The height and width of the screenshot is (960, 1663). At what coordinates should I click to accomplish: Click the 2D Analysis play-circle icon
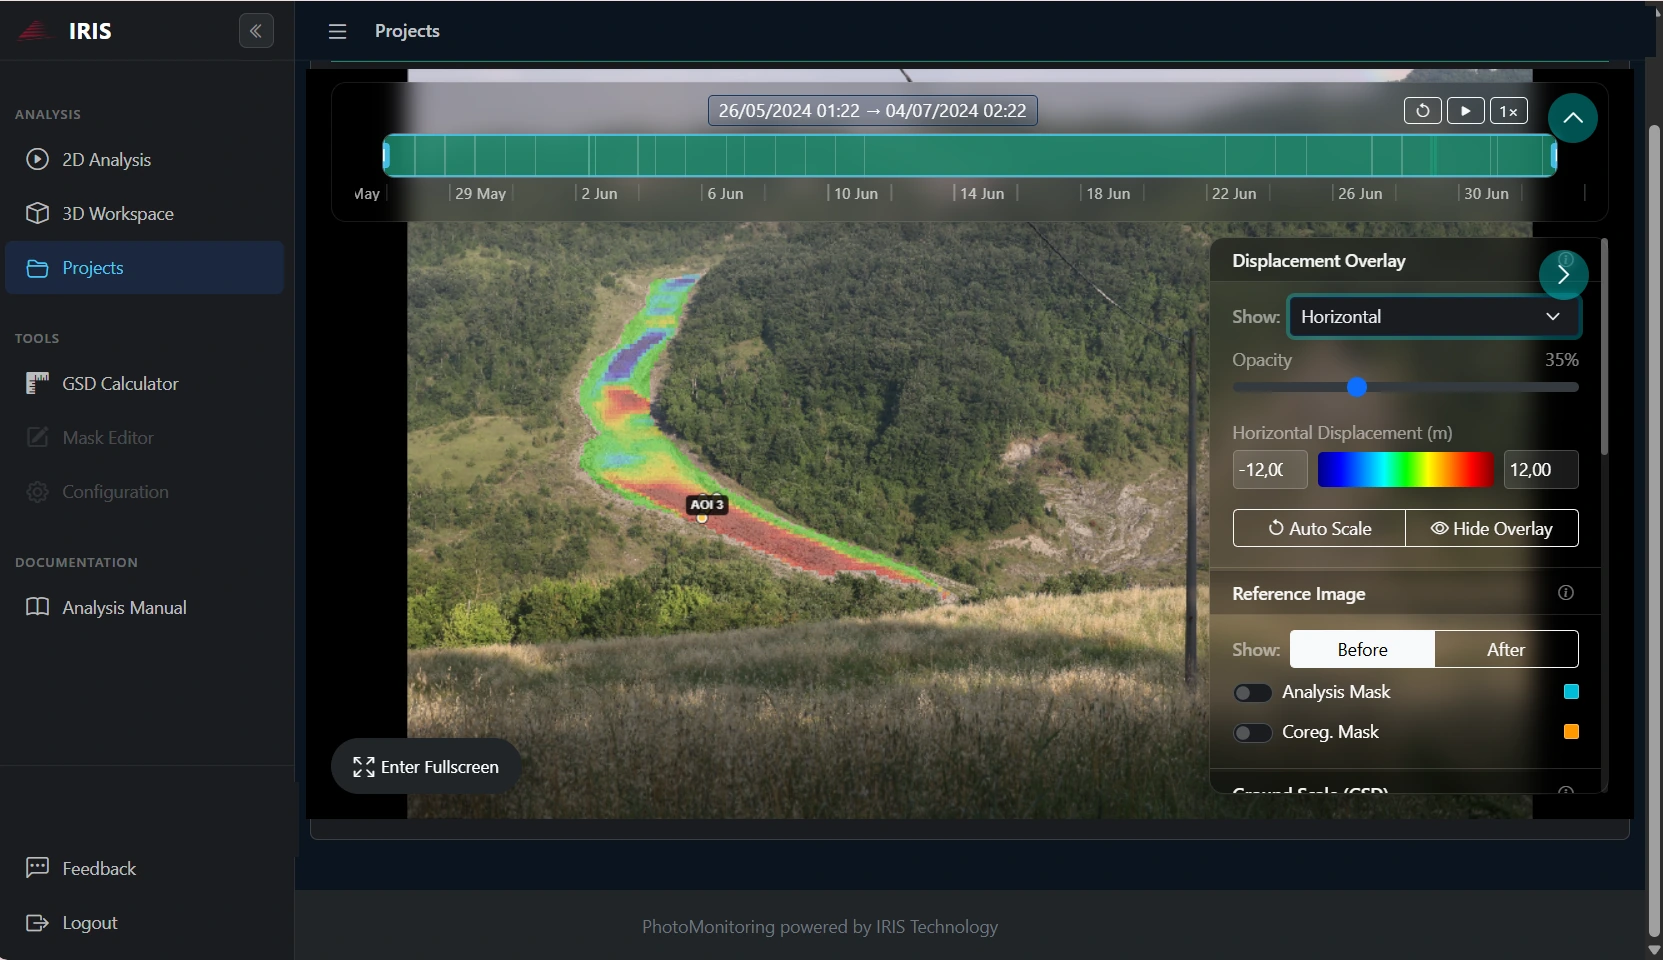pyautogui.click(x=37, y=159)
